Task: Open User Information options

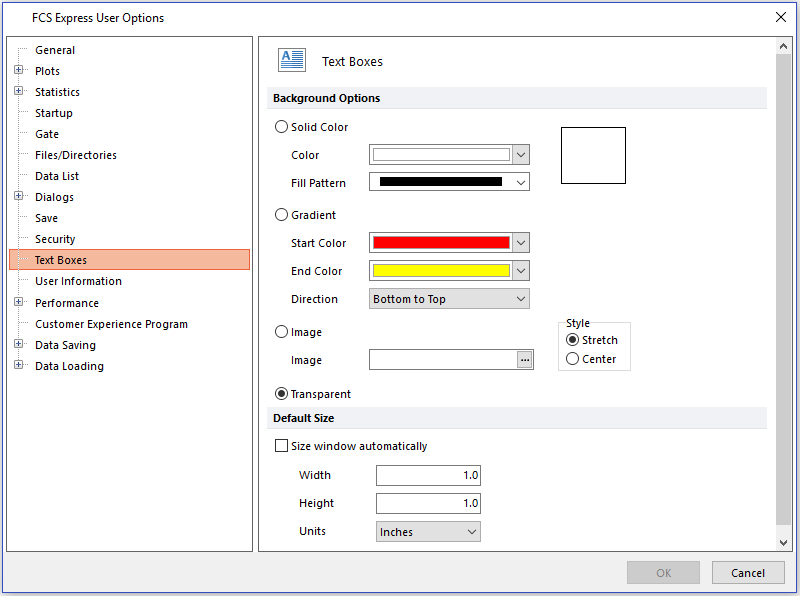Action: click(x=78, y=281)
